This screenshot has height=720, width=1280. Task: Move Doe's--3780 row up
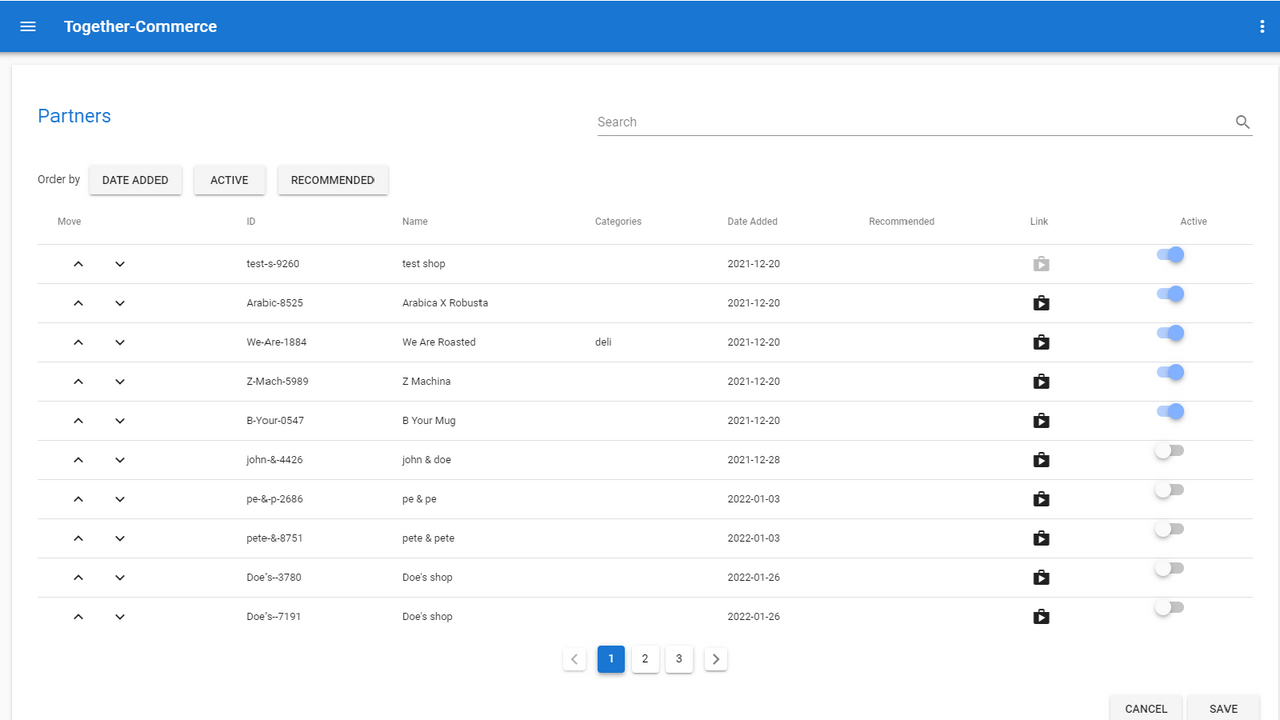pyautogui.click(x=79, y=577)
